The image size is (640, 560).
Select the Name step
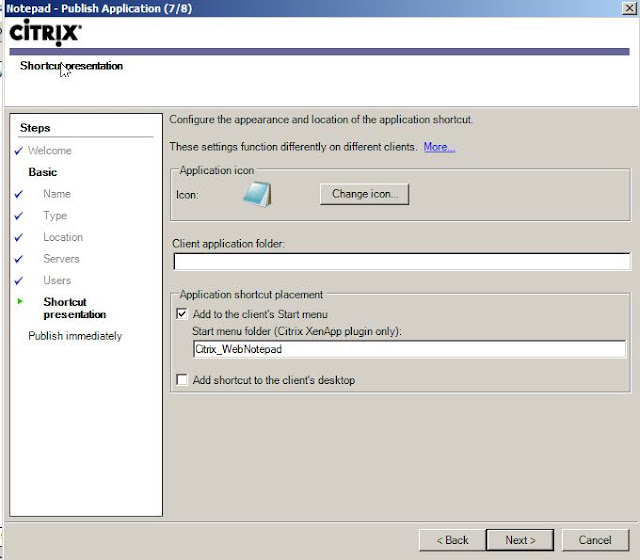57,194
